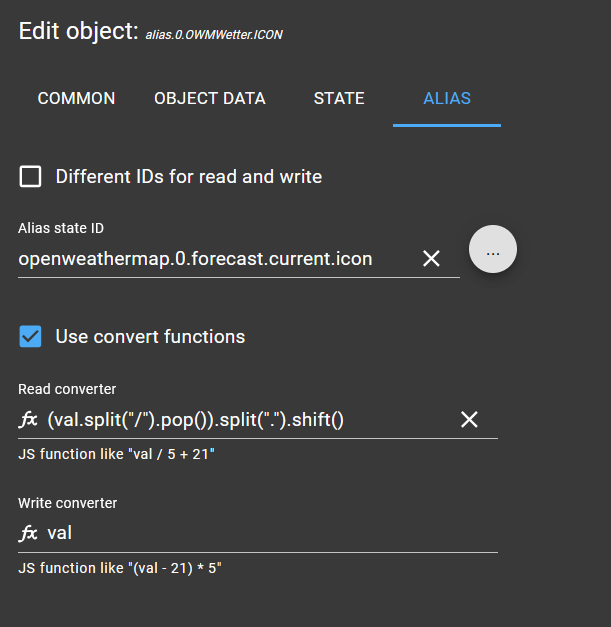Clear the Alias state ID field

[431, 259]
